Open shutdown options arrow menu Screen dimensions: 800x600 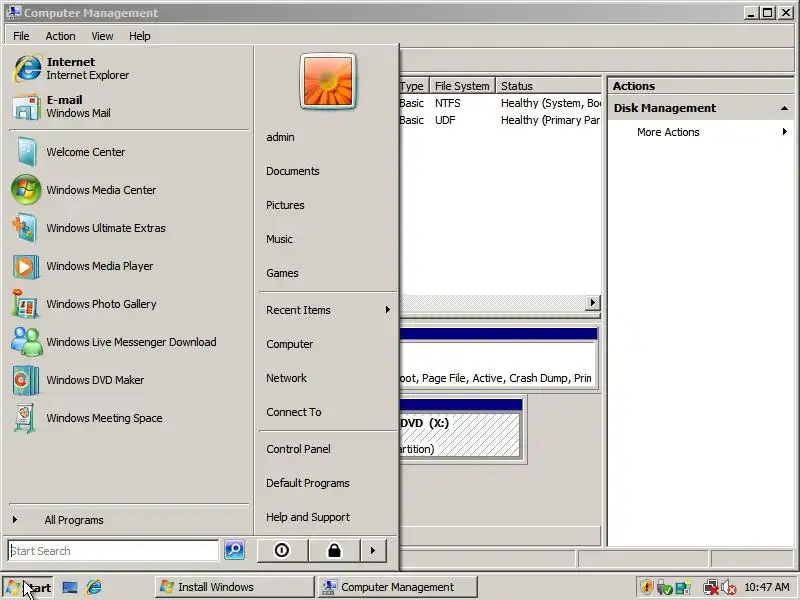(373, 551)
